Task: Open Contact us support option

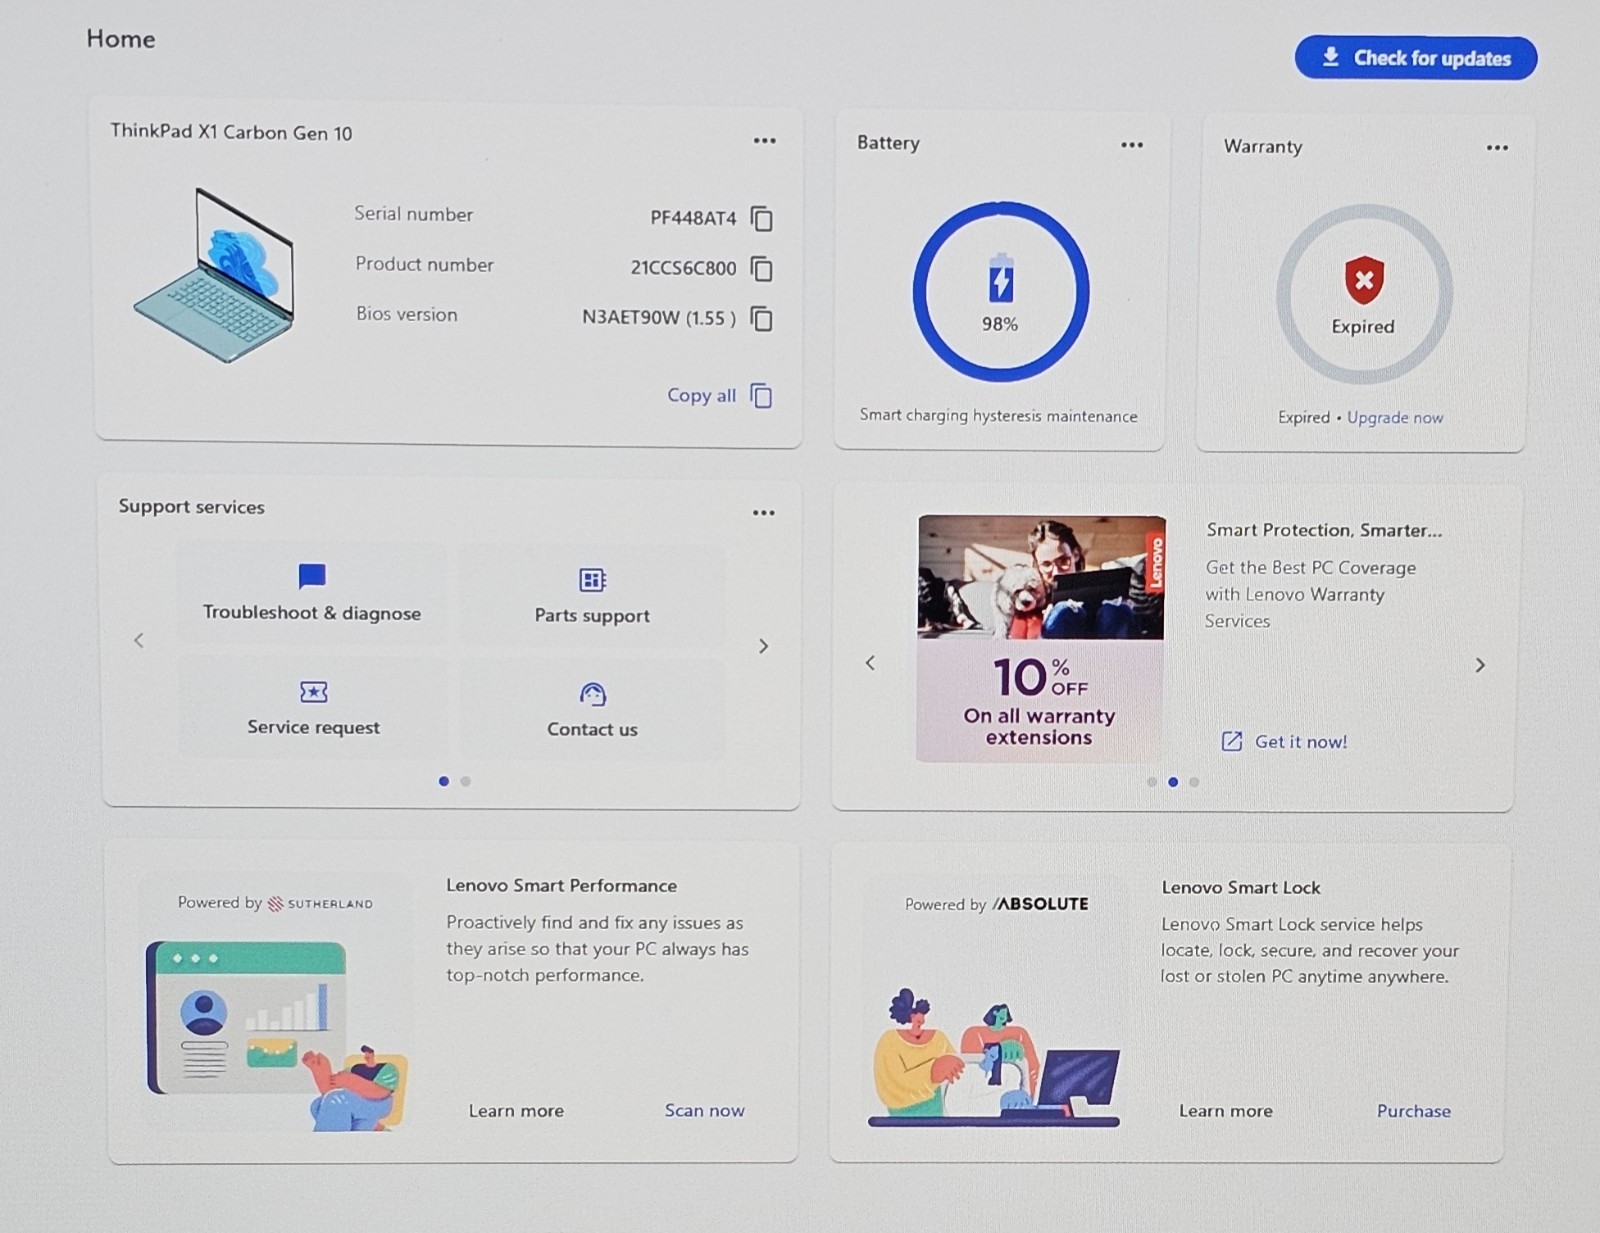Action: [592, 709]
